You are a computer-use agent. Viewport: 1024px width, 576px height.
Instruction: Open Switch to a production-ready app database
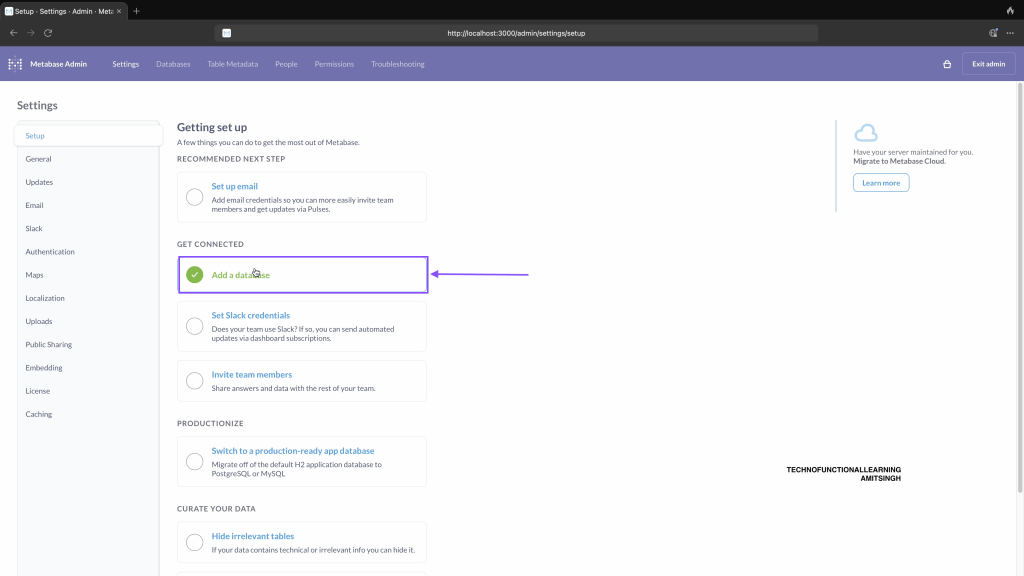click(x=278, y=451)
